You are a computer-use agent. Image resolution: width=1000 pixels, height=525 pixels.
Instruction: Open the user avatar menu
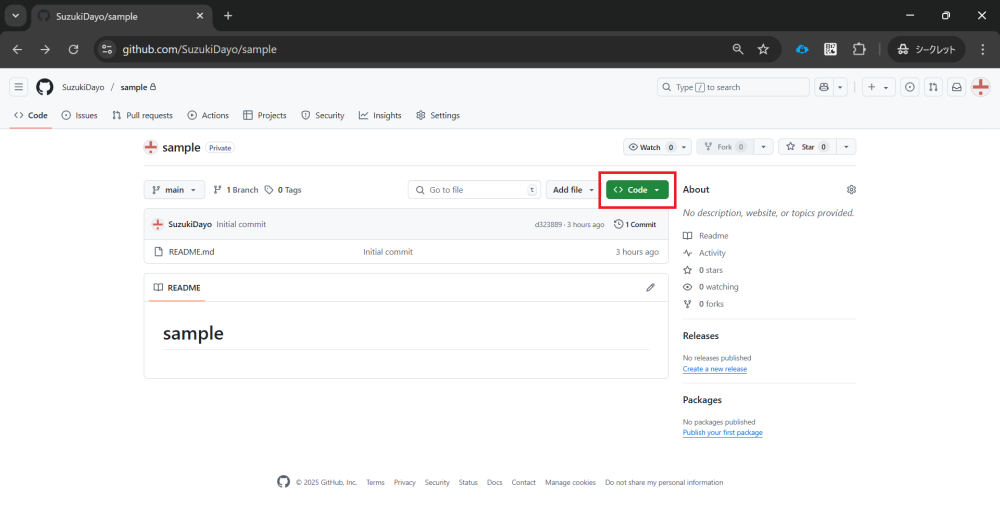tap(981, 87)
